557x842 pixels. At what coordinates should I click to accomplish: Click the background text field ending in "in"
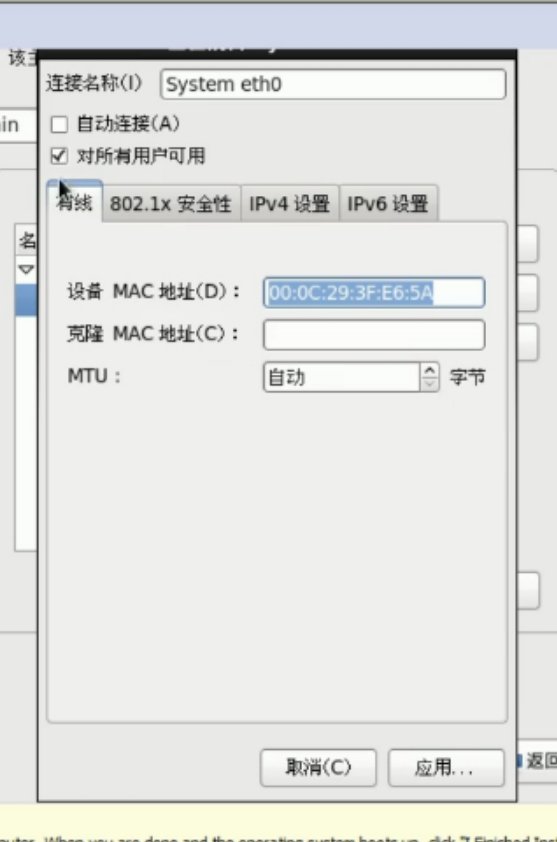tap(18, 125)
